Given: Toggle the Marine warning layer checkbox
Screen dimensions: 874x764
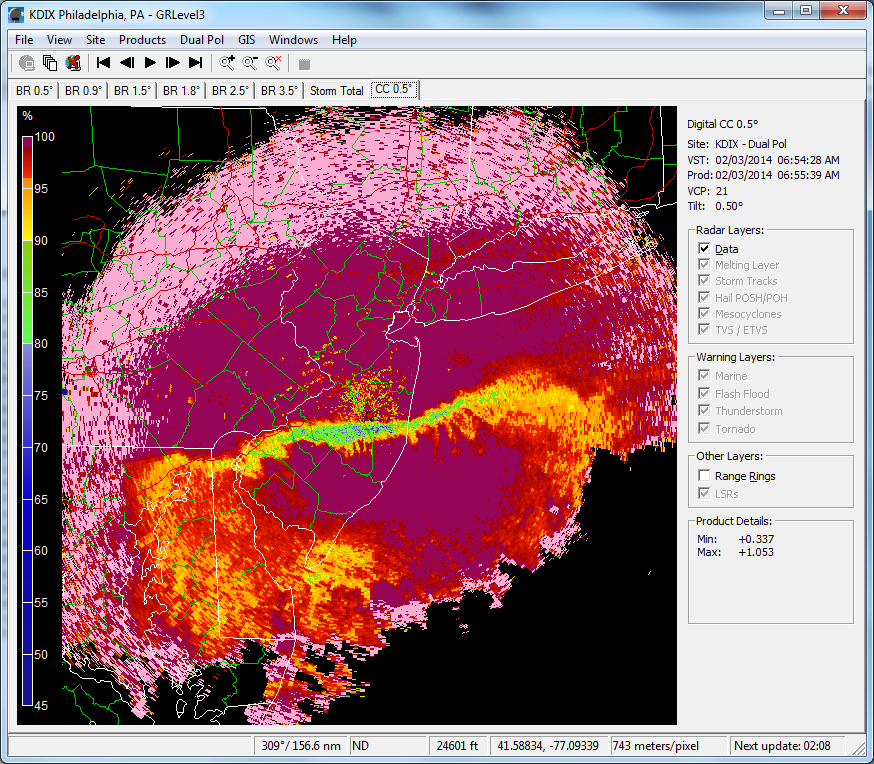Looking at the screenshot, I should 704,376.
